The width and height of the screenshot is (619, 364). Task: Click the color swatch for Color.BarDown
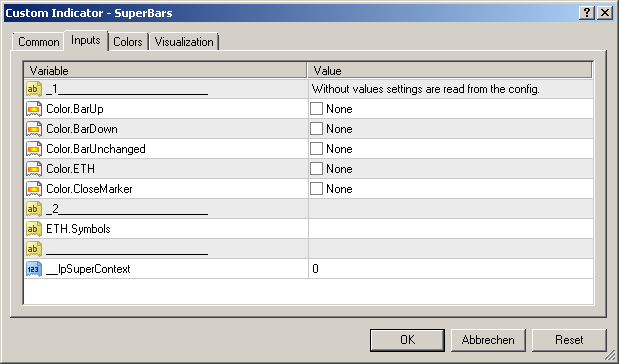click(316, 129)
